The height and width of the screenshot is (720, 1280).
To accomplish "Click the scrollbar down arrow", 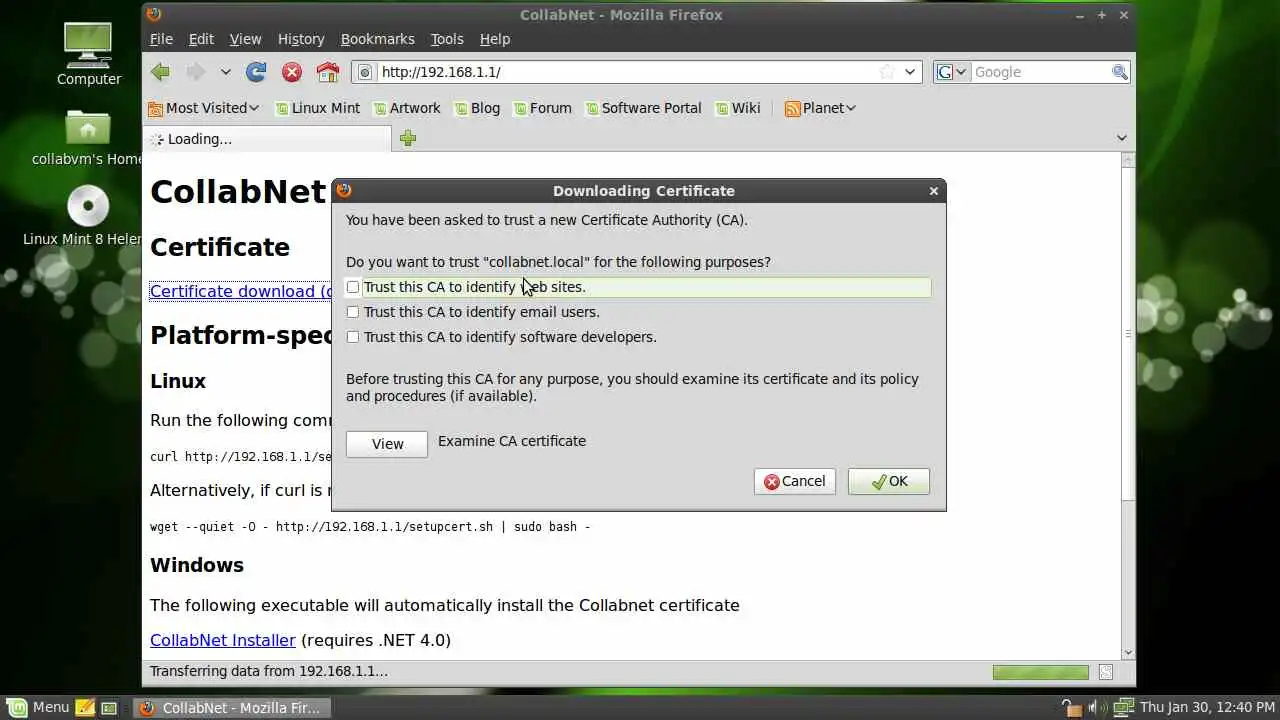I will coord(1128,653).
